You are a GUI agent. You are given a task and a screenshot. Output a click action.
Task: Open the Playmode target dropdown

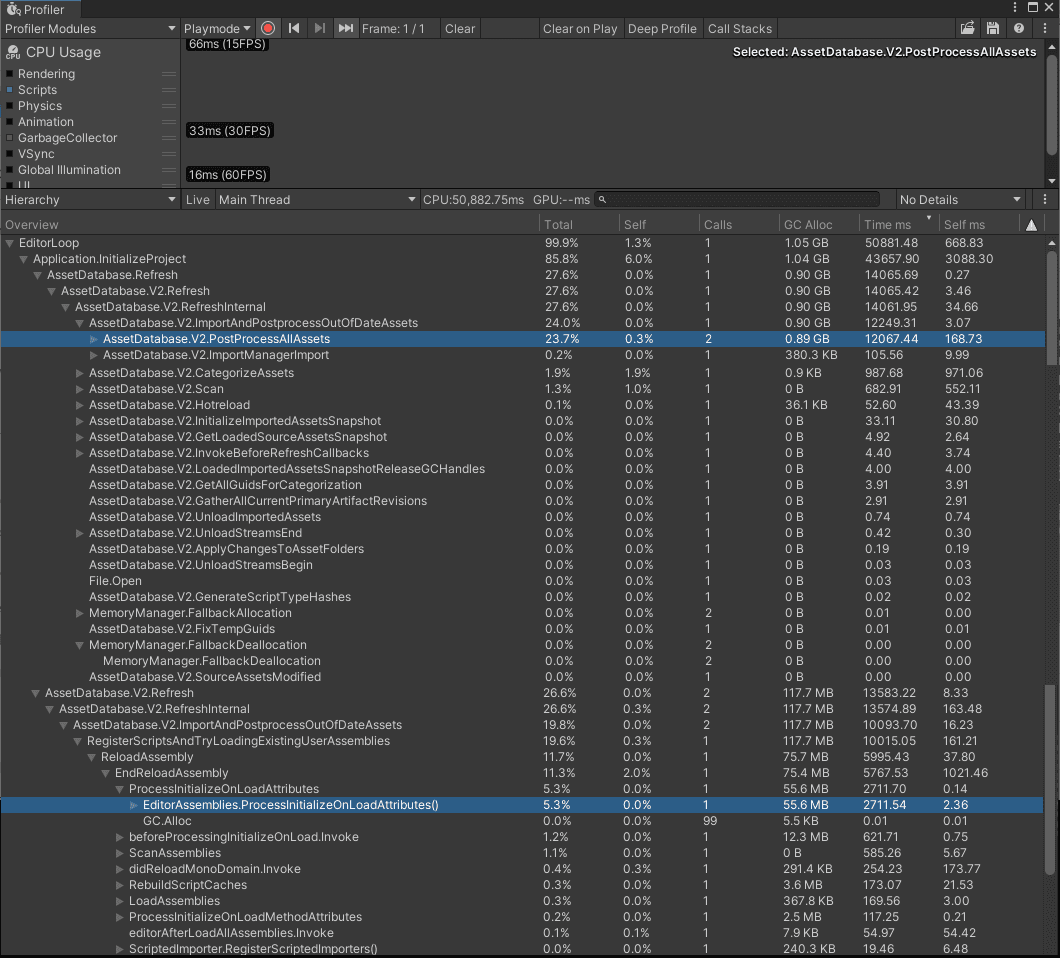(217, 28)
